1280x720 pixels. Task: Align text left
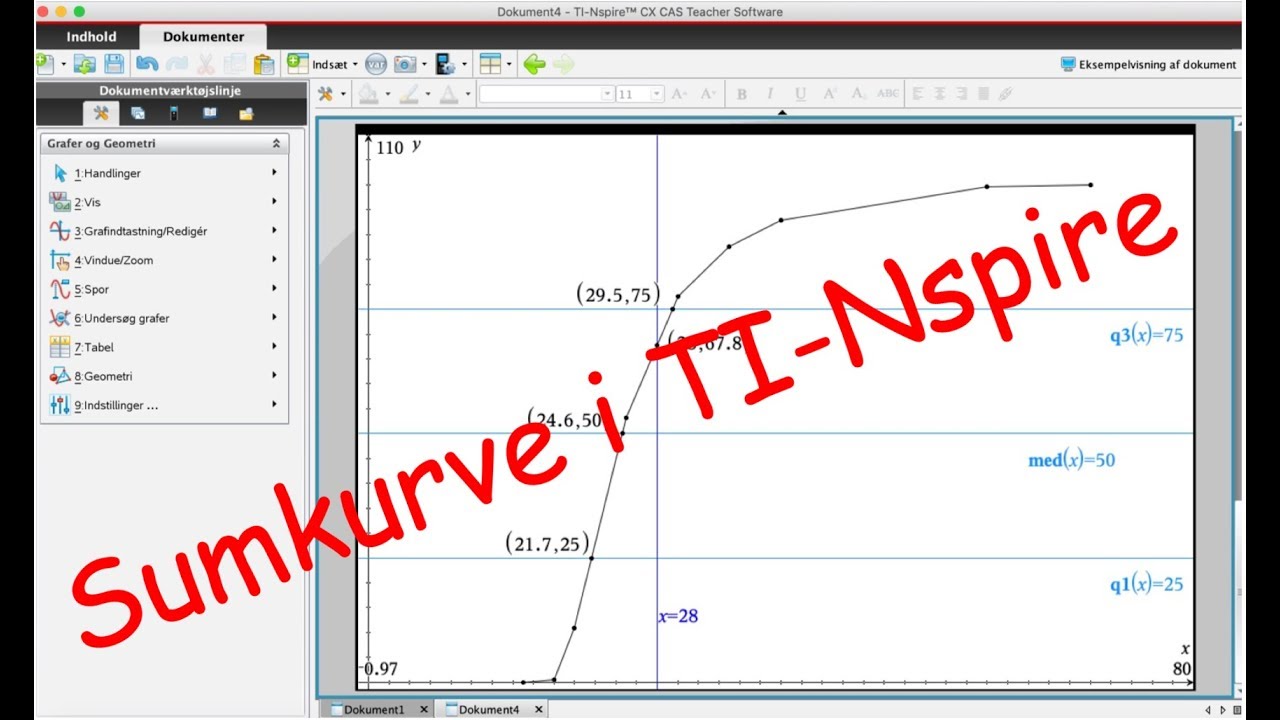[x=918, y=93]
